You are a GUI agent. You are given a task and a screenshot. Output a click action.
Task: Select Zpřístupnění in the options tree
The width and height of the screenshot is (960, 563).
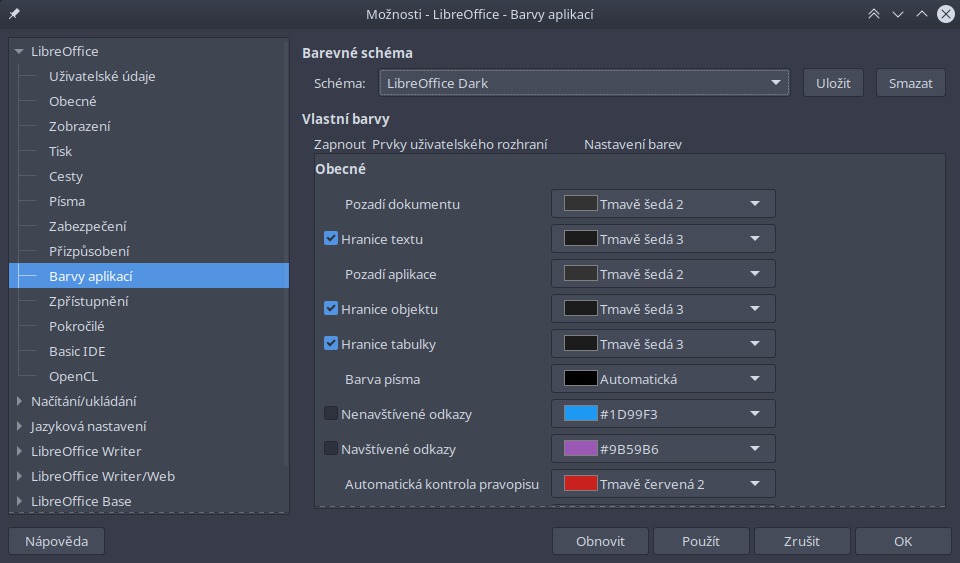pyautogui.click(x=88, y=301)
